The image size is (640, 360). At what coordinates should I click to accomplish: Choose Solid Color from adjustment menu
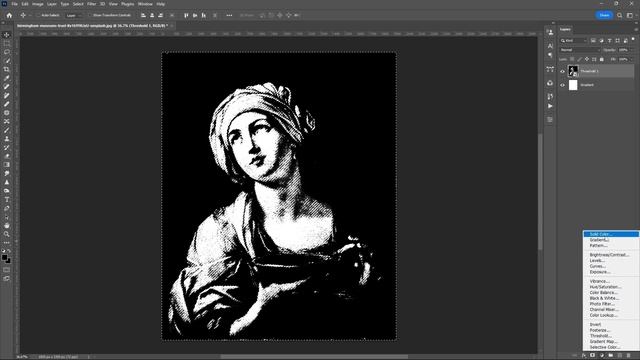pyautogui.click(x=611, y=234)
